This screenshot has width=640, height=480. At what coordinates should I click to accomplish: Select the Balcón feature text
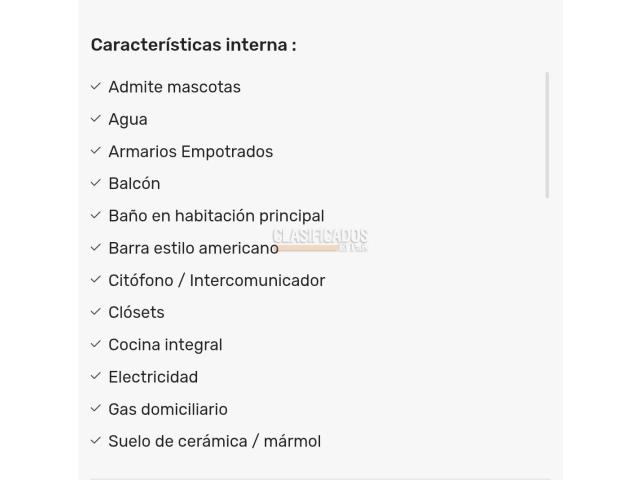[134, 184]
